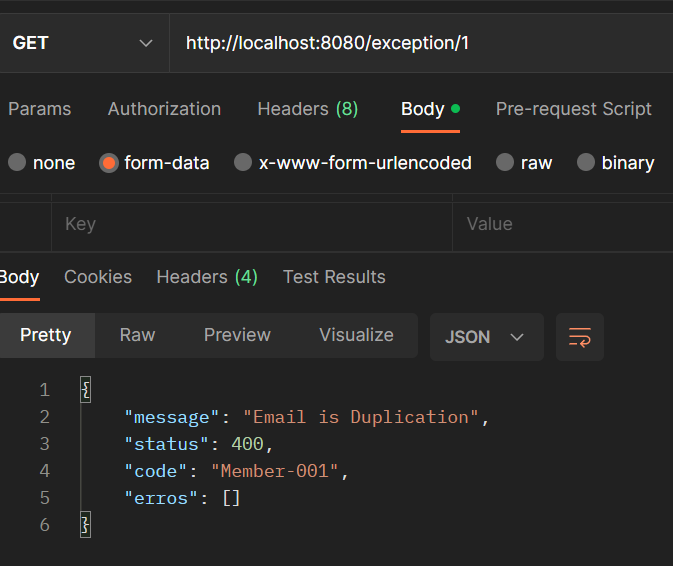Click the "Email is Duplication" value
This screenshot has width=673, height=566.
(361, 417)
